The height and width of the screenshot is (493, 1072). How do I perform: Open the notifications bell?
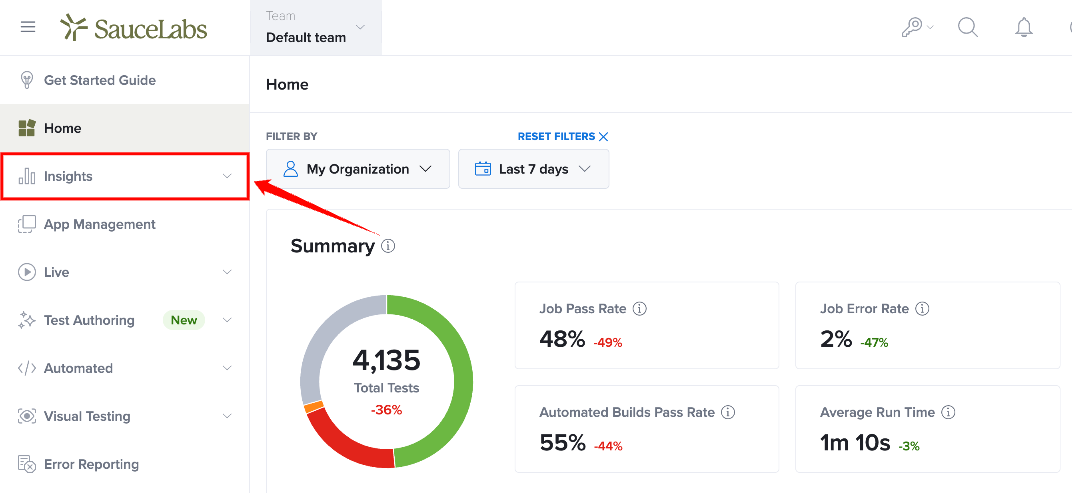coord(1023,27)
